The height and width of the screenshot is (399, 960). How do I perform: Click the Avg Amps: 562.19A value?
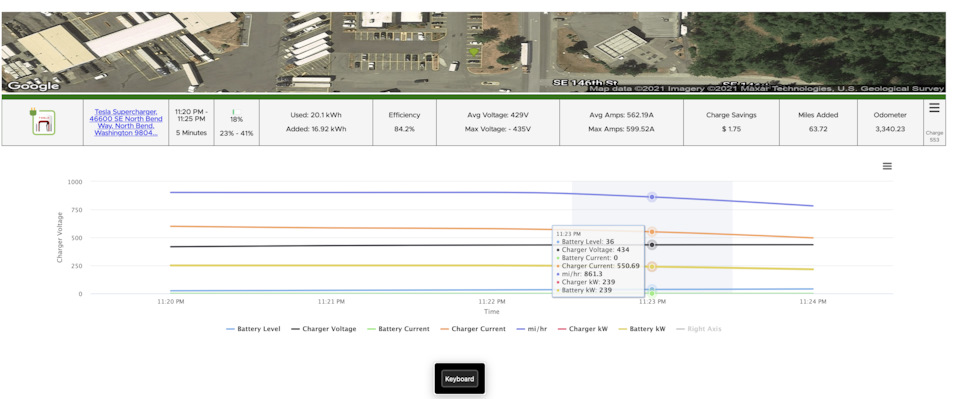621,114
